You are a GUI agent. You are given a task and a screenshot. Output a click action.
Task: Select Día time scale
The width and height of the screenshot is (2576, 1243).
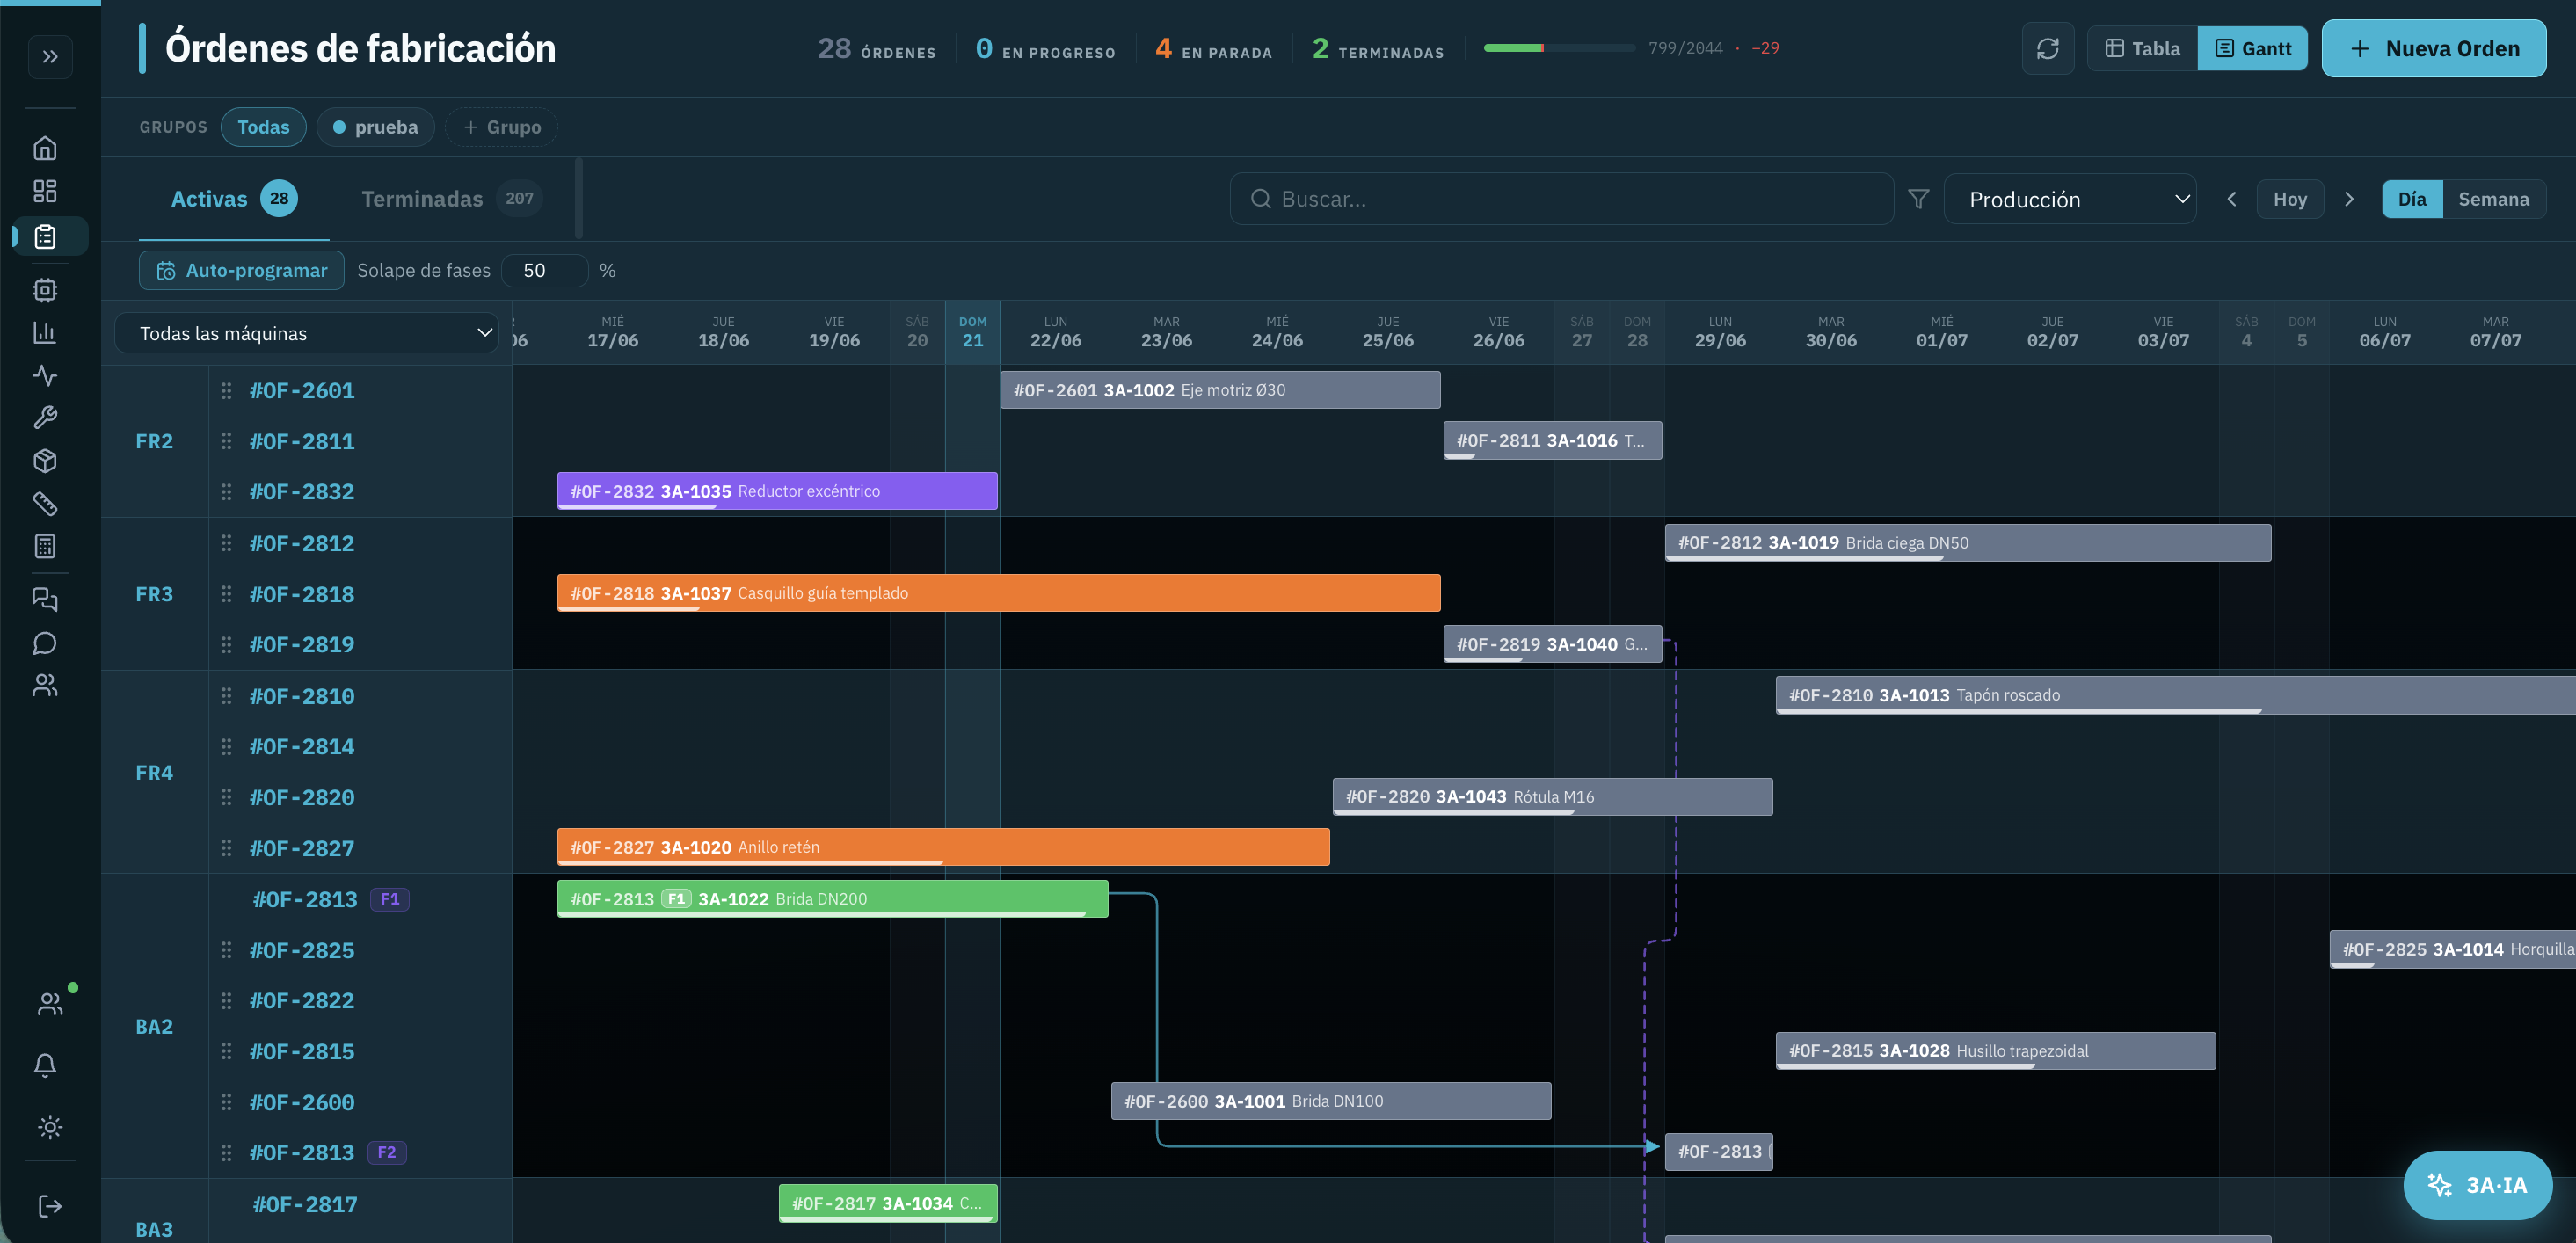click(x=2411, y=199)
